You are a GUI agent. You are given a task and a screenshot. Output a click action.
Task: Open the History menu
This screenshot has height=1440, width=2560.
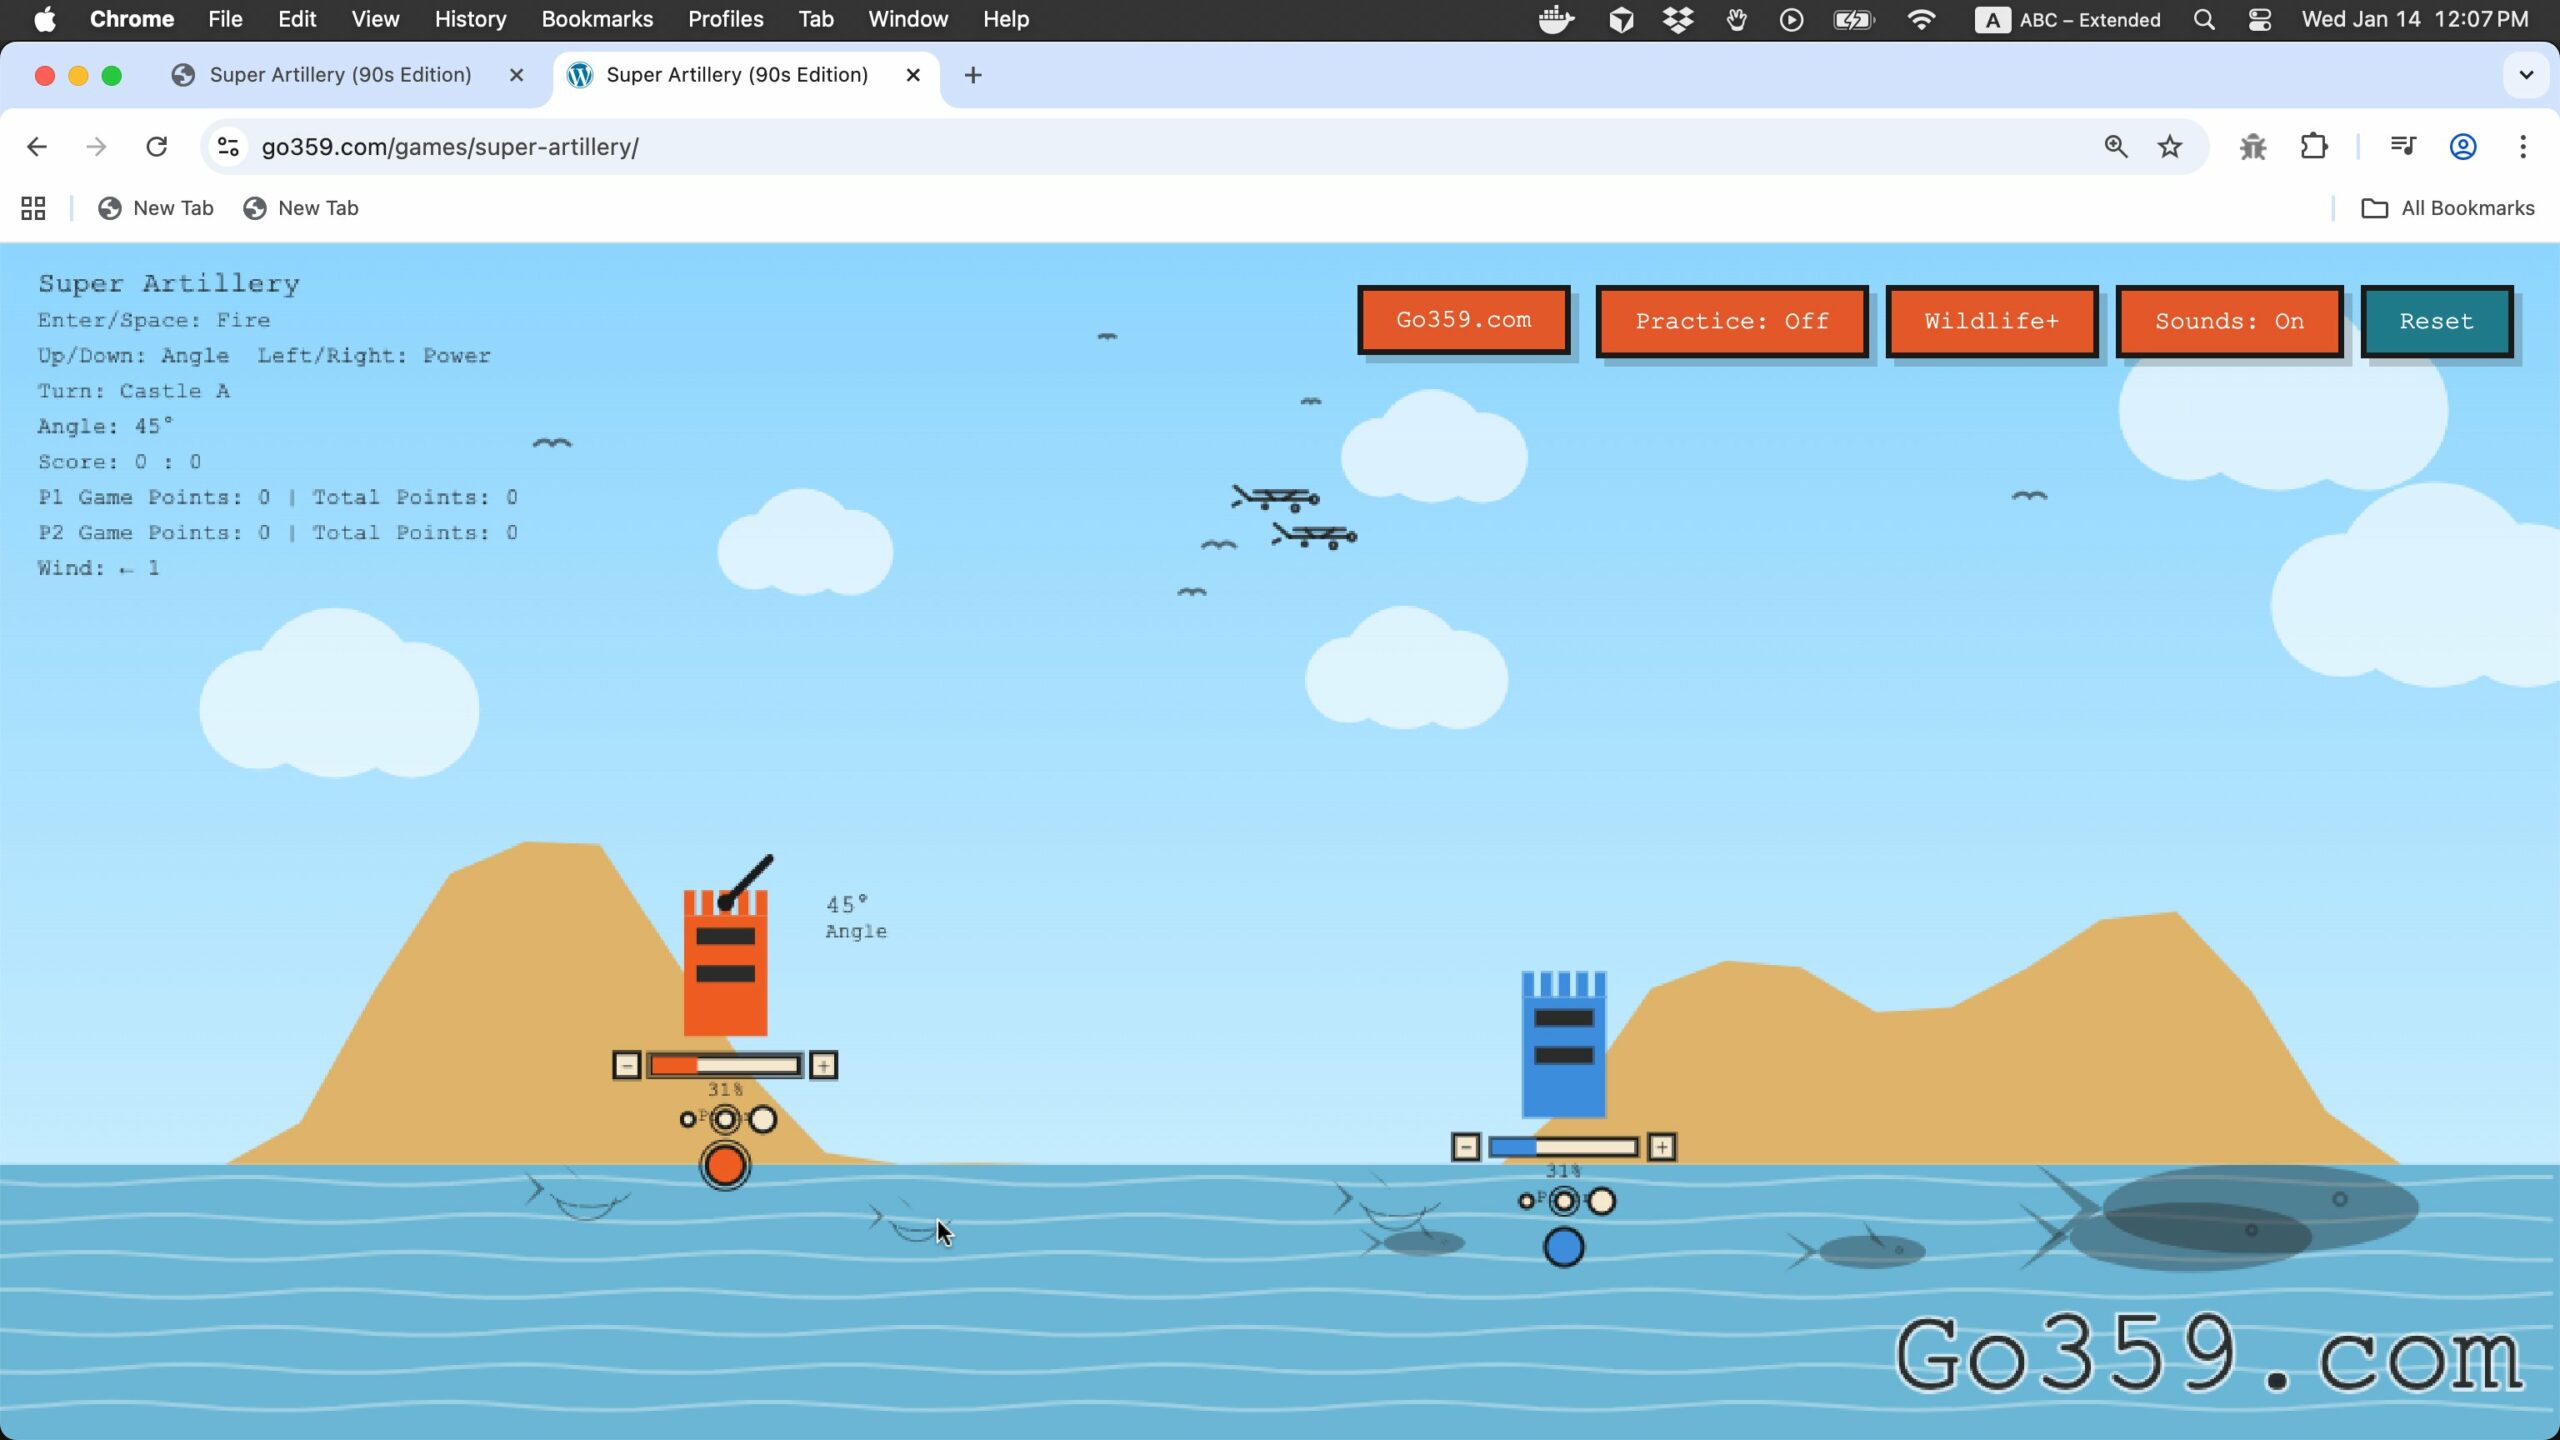470,19
